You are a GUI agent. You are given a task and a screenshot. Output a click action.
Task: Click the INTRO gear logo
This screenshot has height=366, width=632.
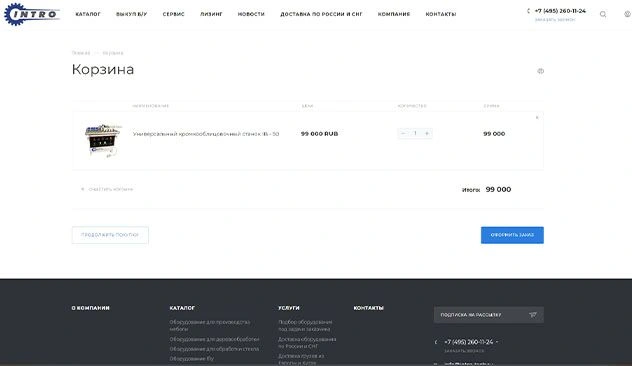point(32,14)
